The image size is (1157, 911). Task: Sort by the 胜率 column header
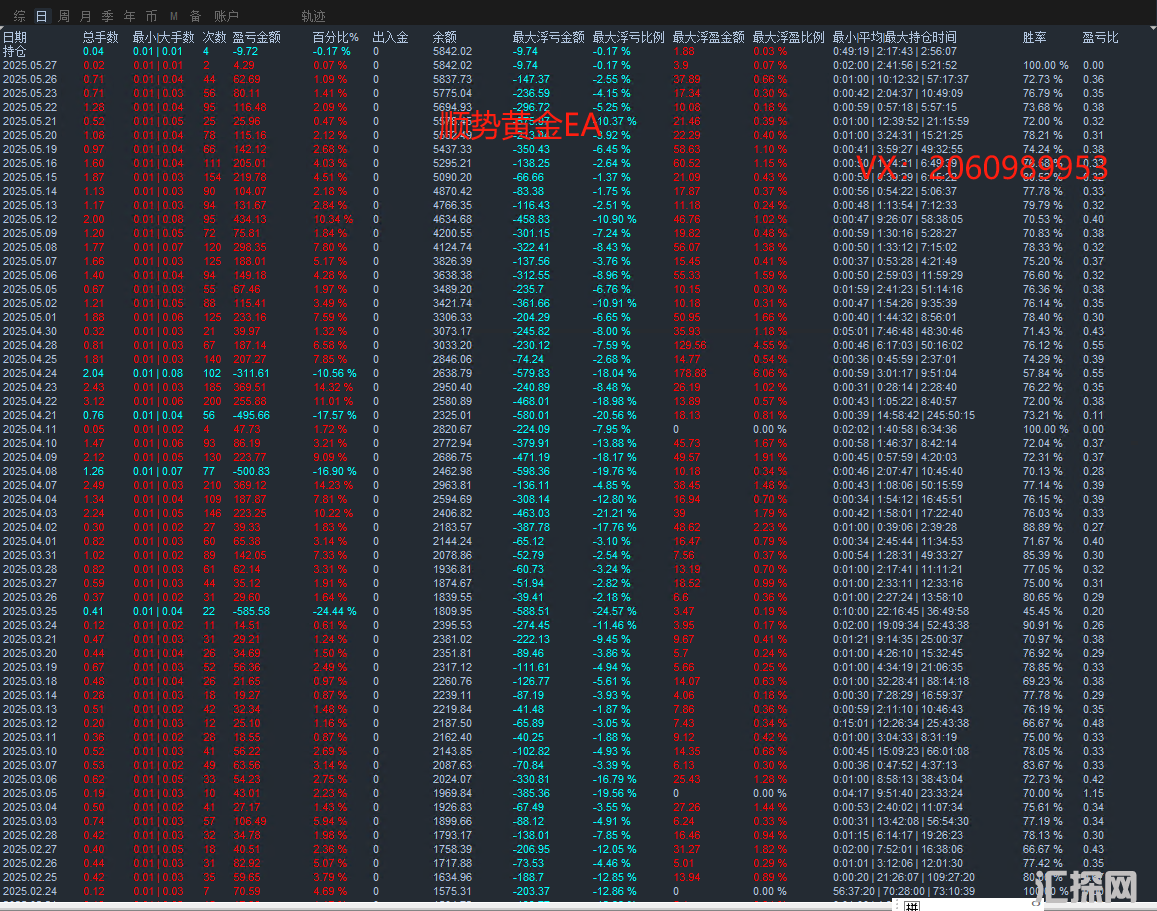(x=1035, y=37)
